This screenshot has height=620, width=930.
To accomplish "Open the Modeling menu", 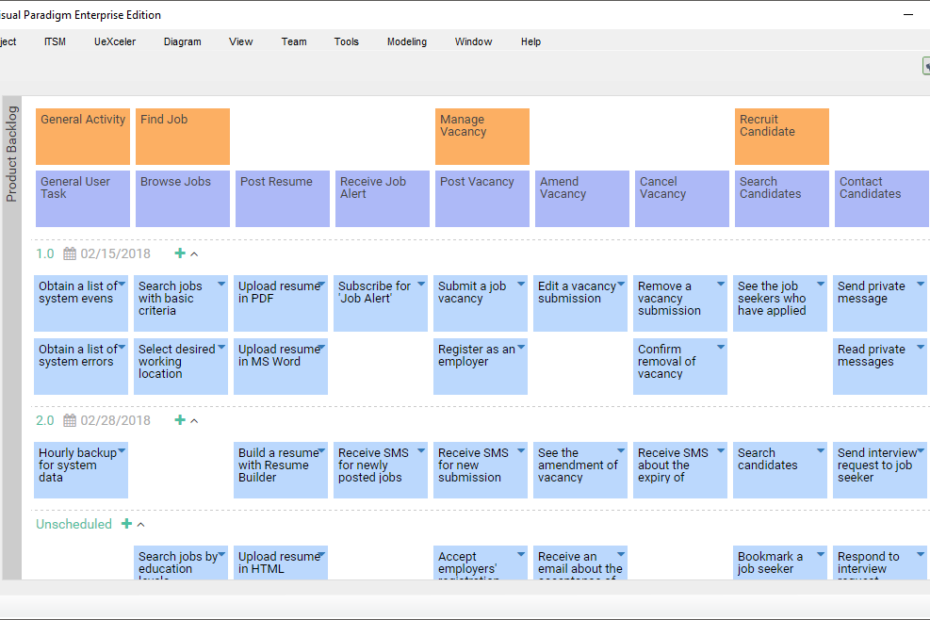I will click(407, 42).
